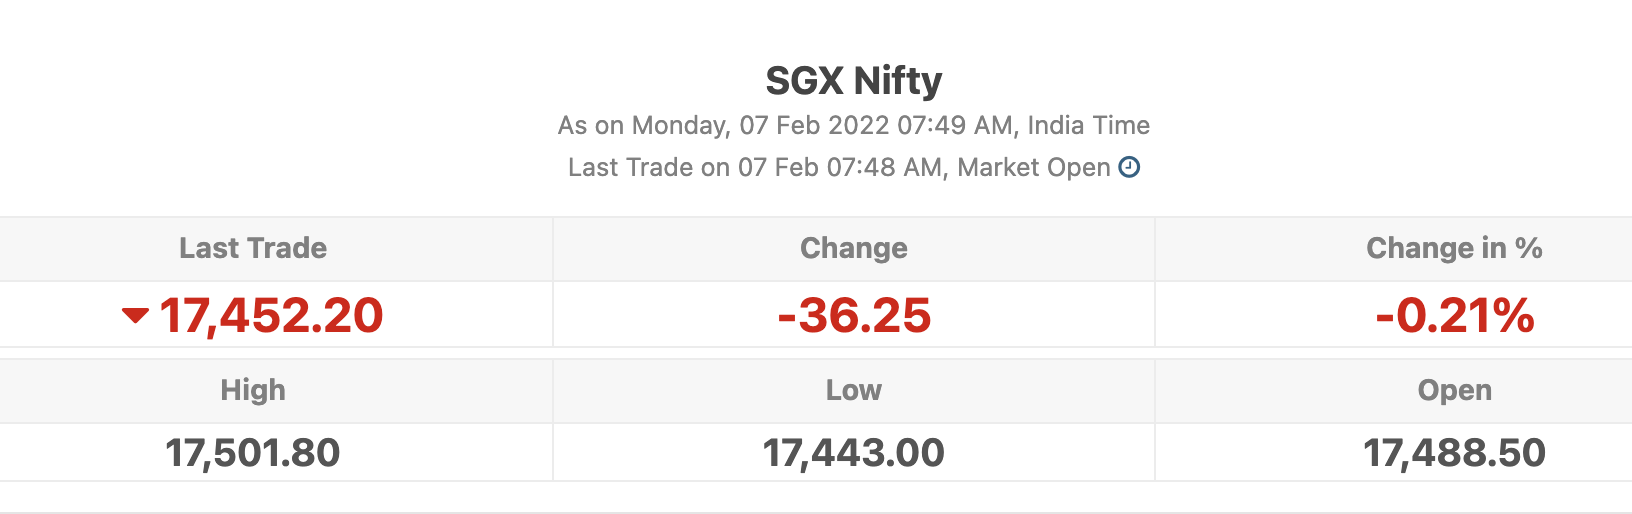Select the SGX Nifty heading

[854, 80]
